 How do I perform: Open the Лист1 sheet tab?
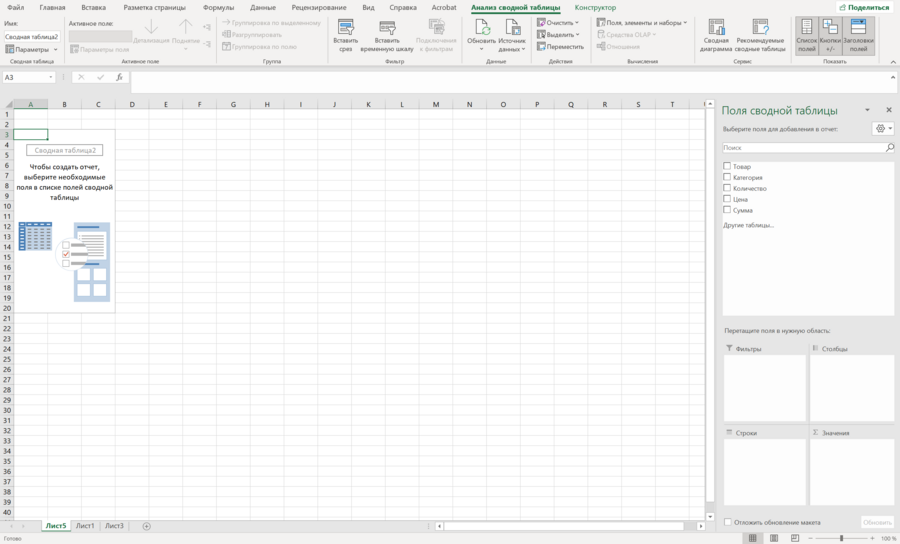[x=85, y=526]
